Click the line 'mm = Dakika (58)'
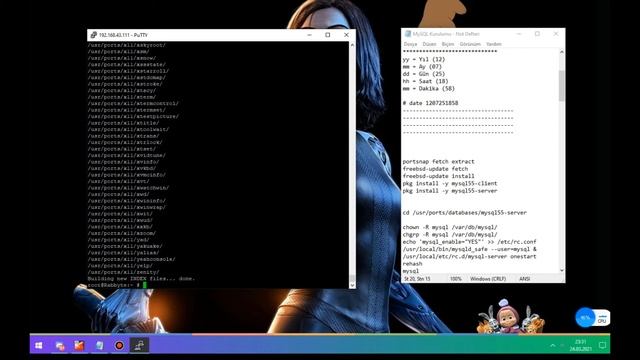Viewport: 640px width, 360px height. (429, 89)
